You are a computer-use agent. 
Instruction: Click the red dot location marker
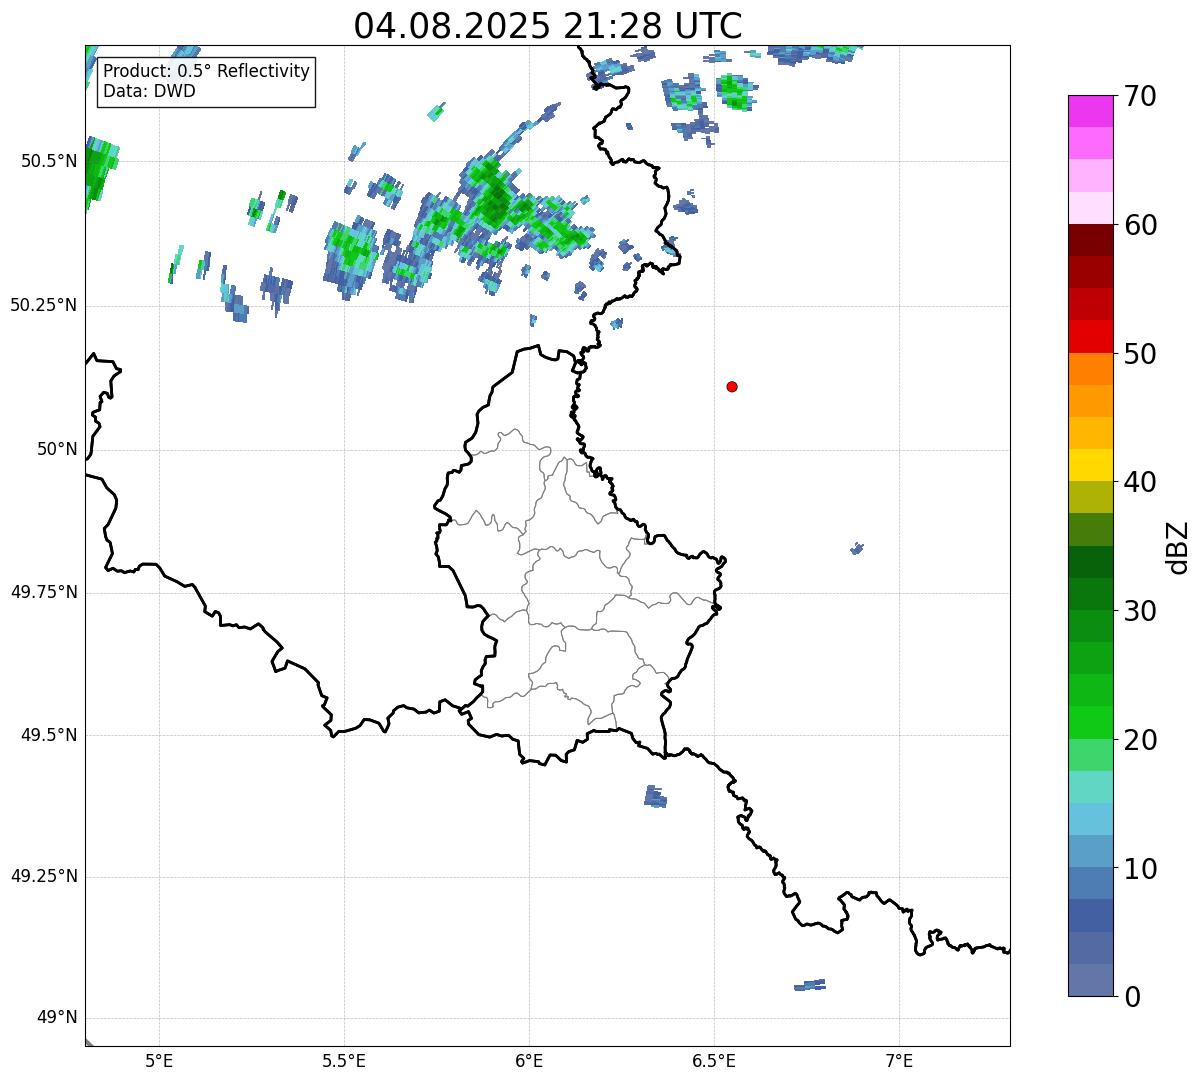pos(732,387)
